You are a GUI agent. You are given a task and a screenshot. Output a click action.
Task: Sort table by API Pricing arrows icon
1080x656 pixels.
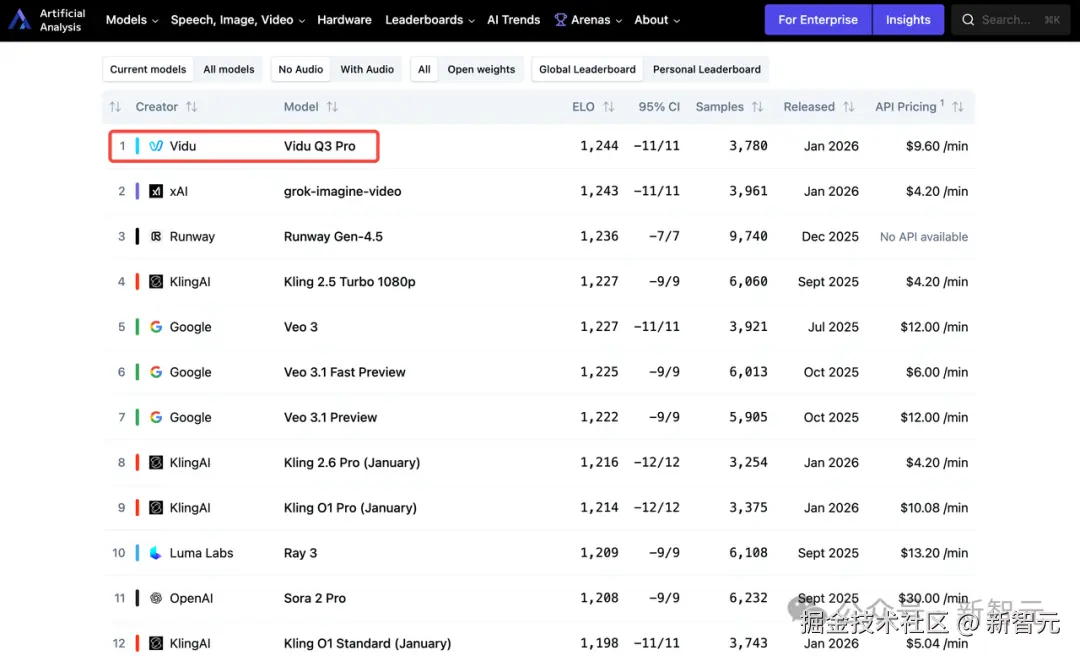point(958,107)
